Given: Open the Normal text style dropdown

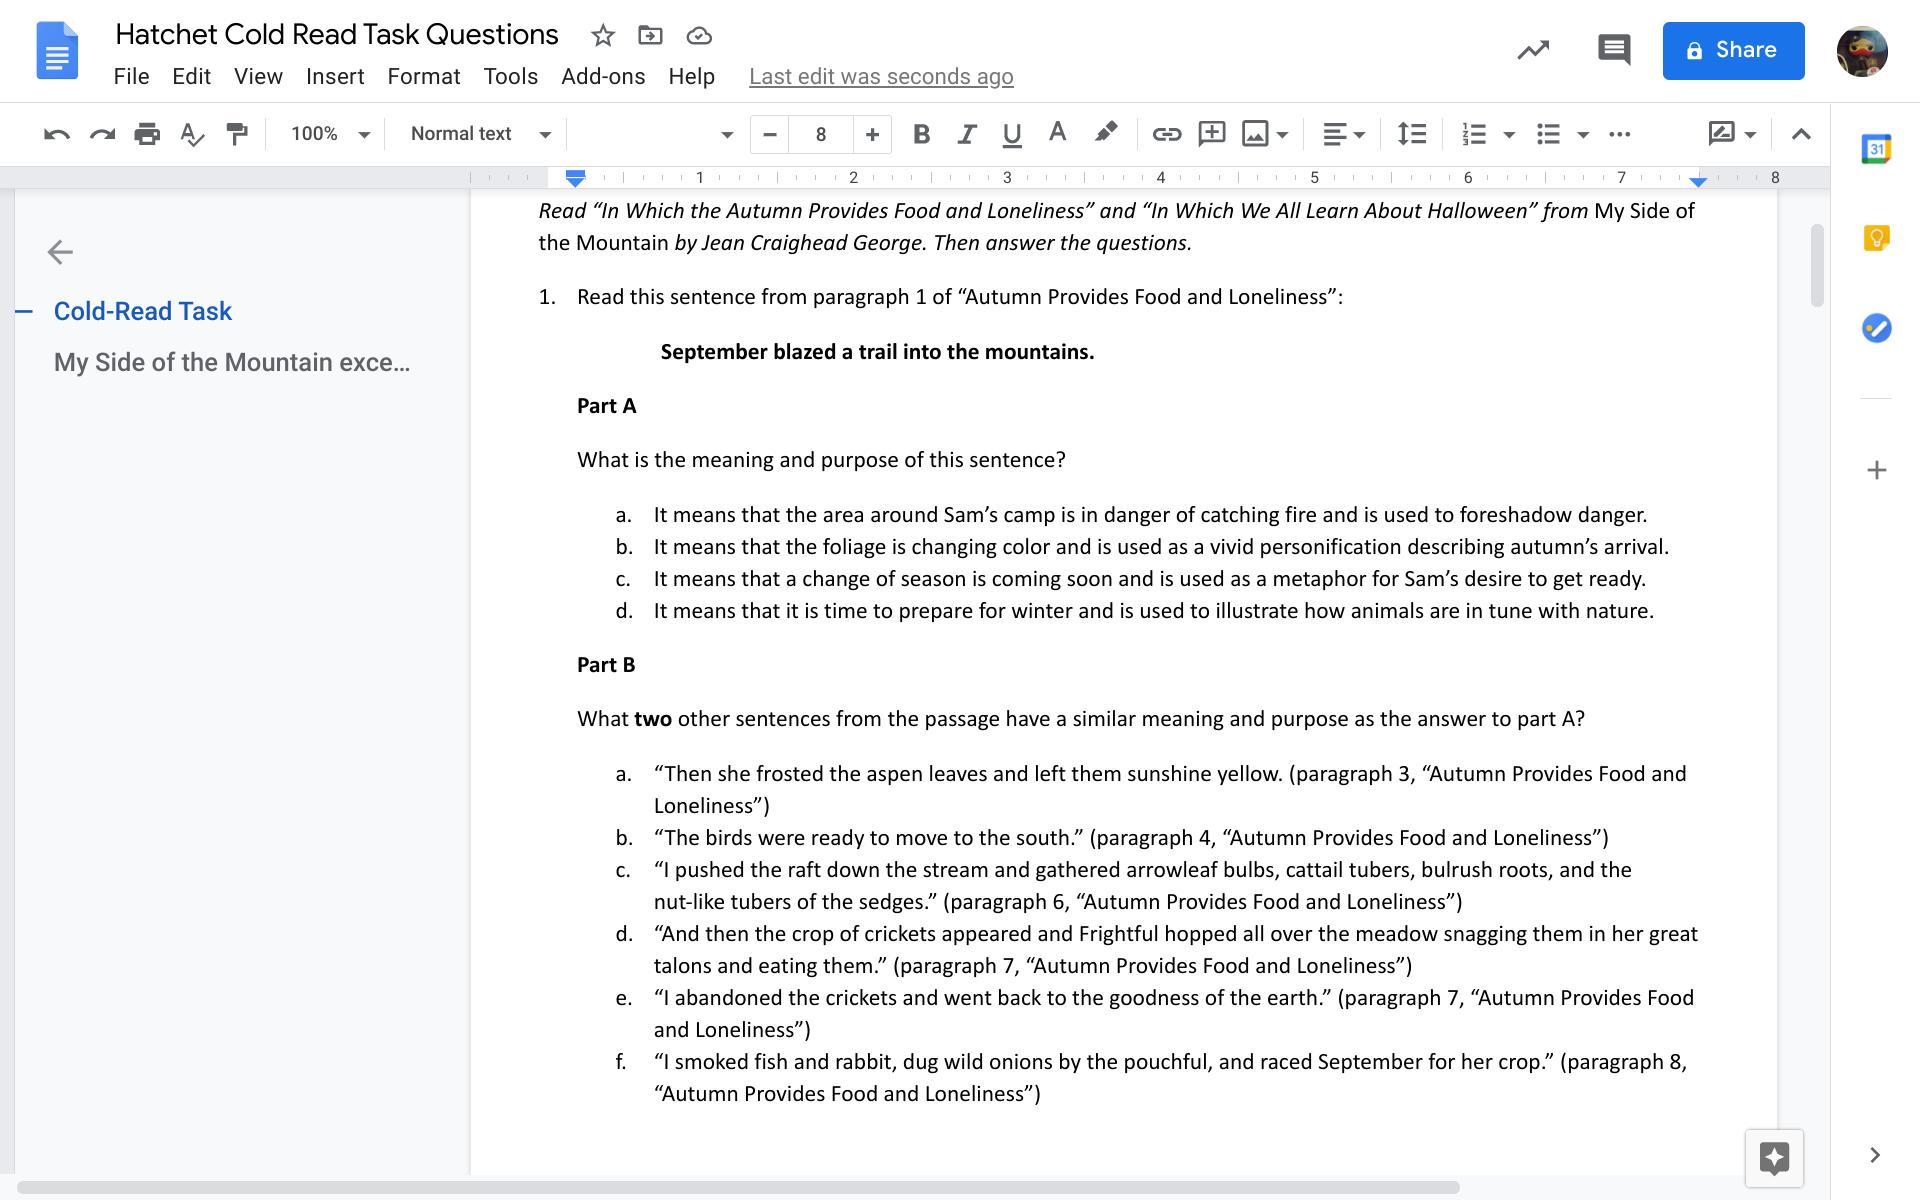Looking at the screenshot, I should pyautogui.click(x=480, y=134).
